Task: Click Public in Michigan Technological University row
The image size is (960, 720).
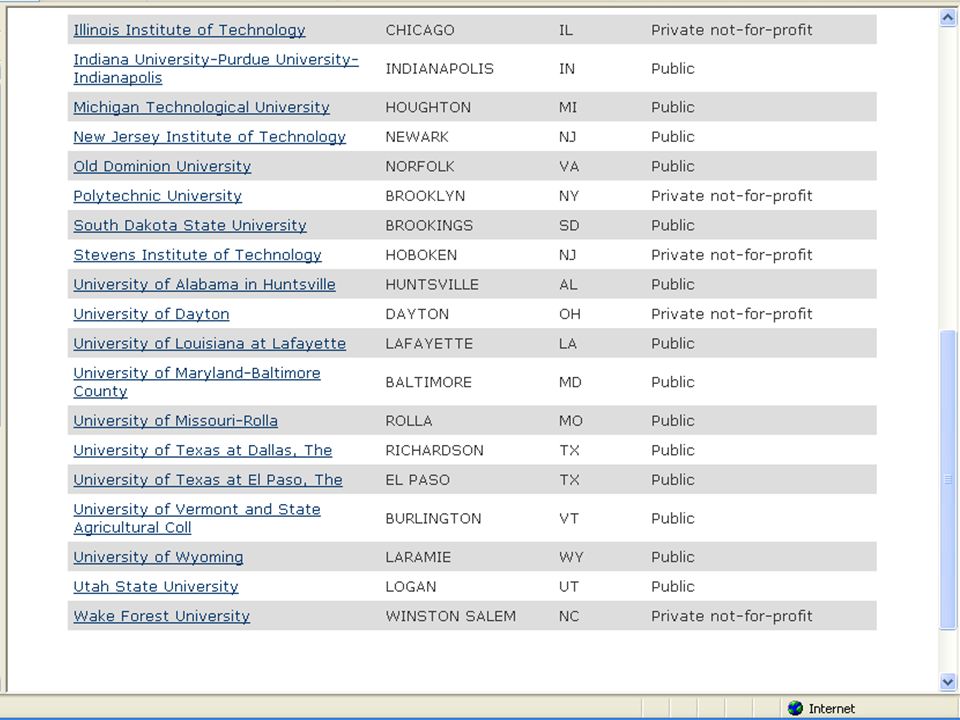Action: [673, 107]
